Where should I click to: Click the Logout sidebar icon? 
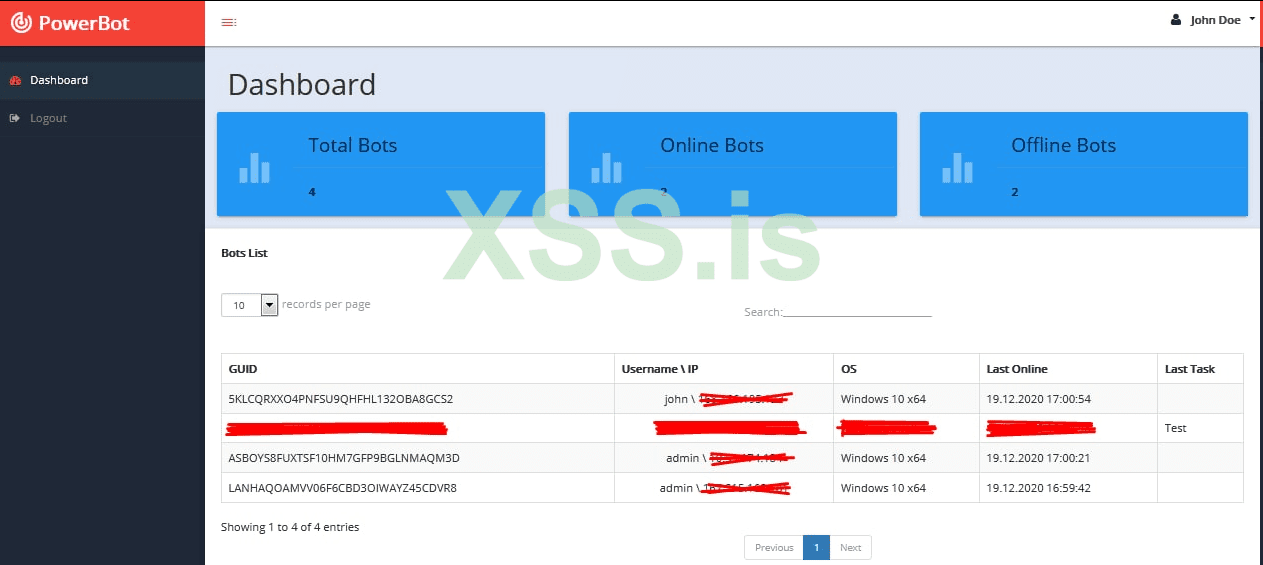coord(15,118)
